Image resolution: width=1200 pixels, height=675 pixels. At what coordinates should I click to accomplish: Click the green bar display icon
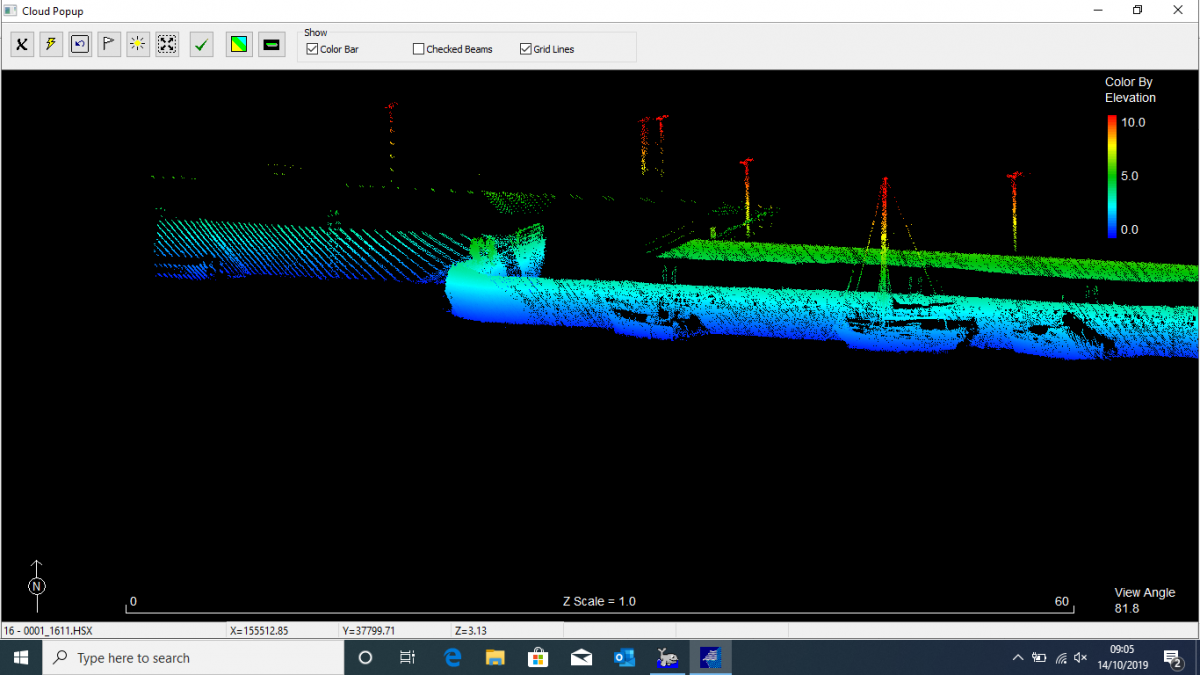click(270, 44)
